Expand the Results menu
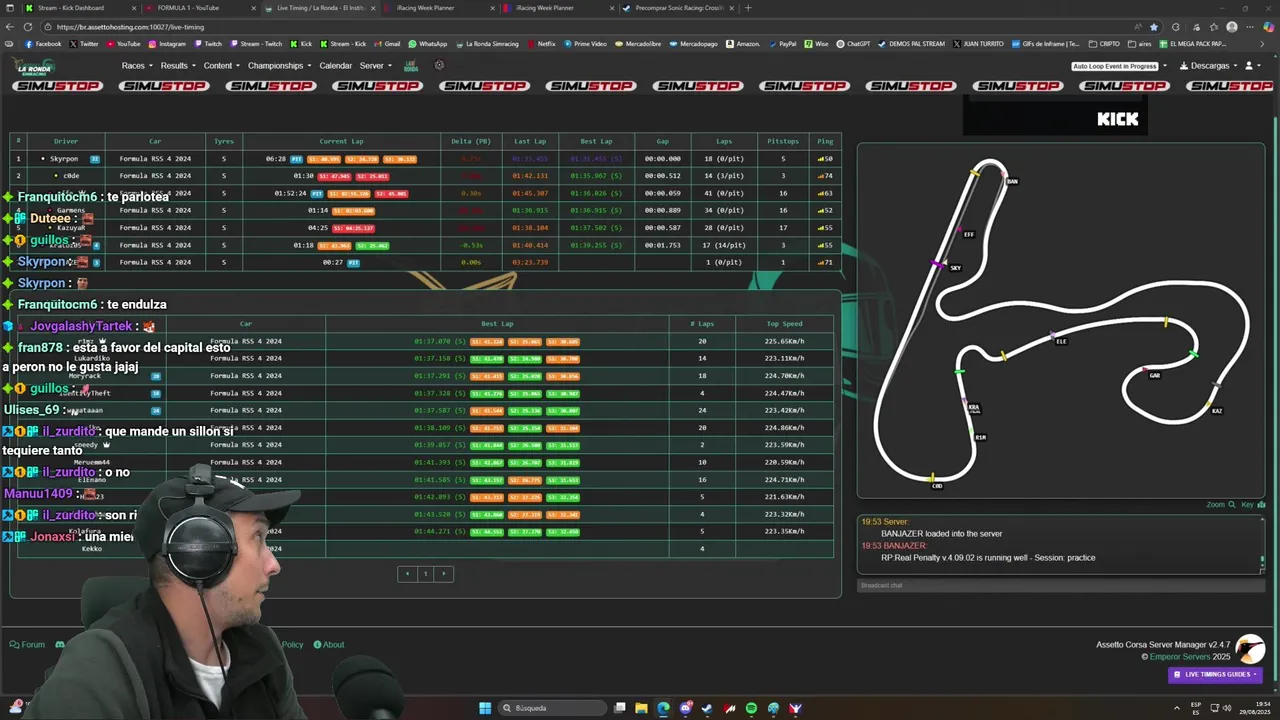 click(x=177, y=66)
